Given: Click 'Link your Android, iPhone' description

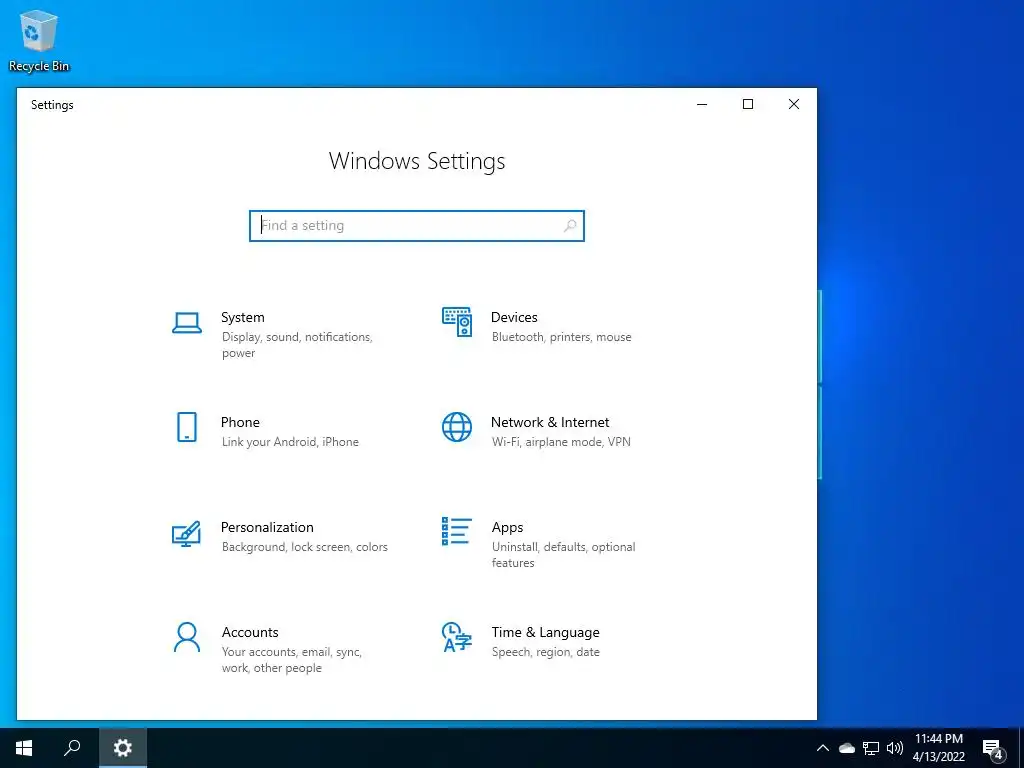Looking at the screenshot, I should click(x=290, y=442).
